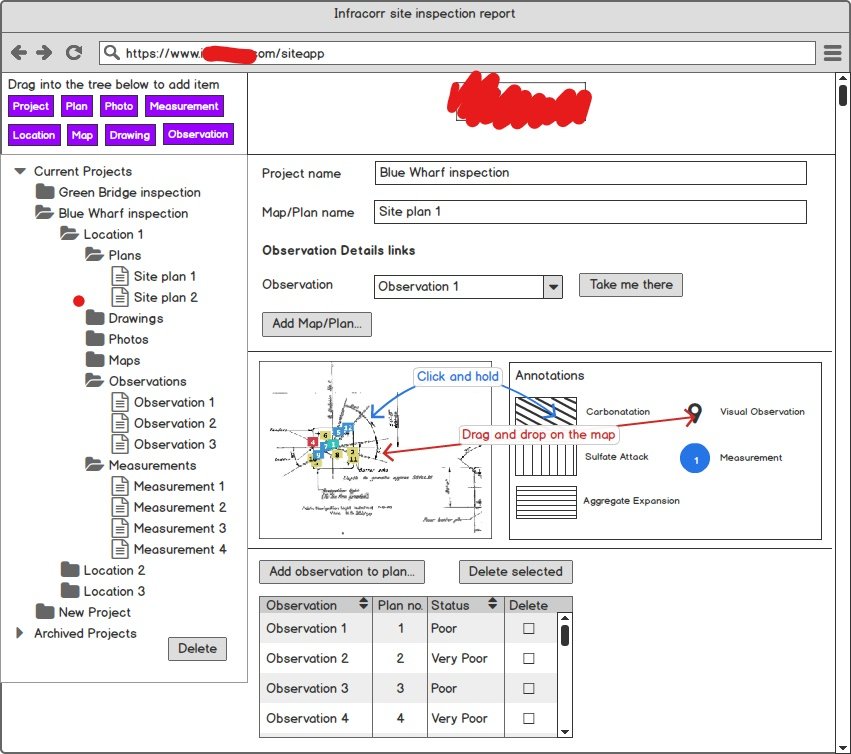Screen dimensions: 851x754
Task: Click 'Very Poor' status in Observation 2 row
Action: pyautogui.click(x=459, y=658)
